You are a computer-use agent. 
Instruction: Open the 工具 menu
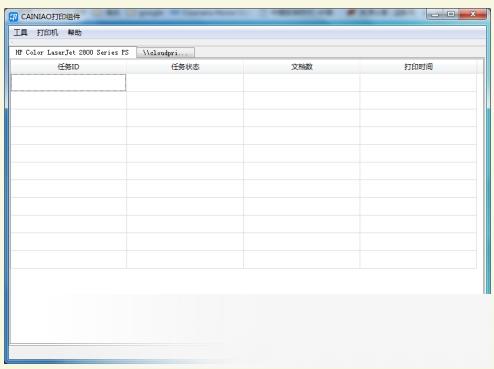21,33
